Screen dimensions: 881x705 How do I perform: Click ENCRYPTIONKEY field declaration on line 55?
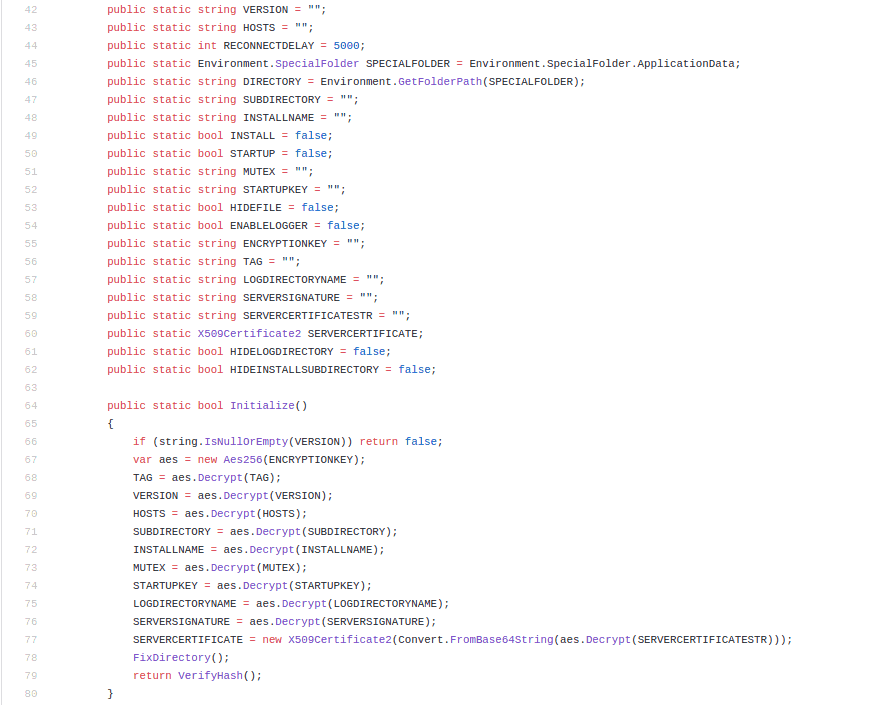pyautogui.click(x=285, y=243)
